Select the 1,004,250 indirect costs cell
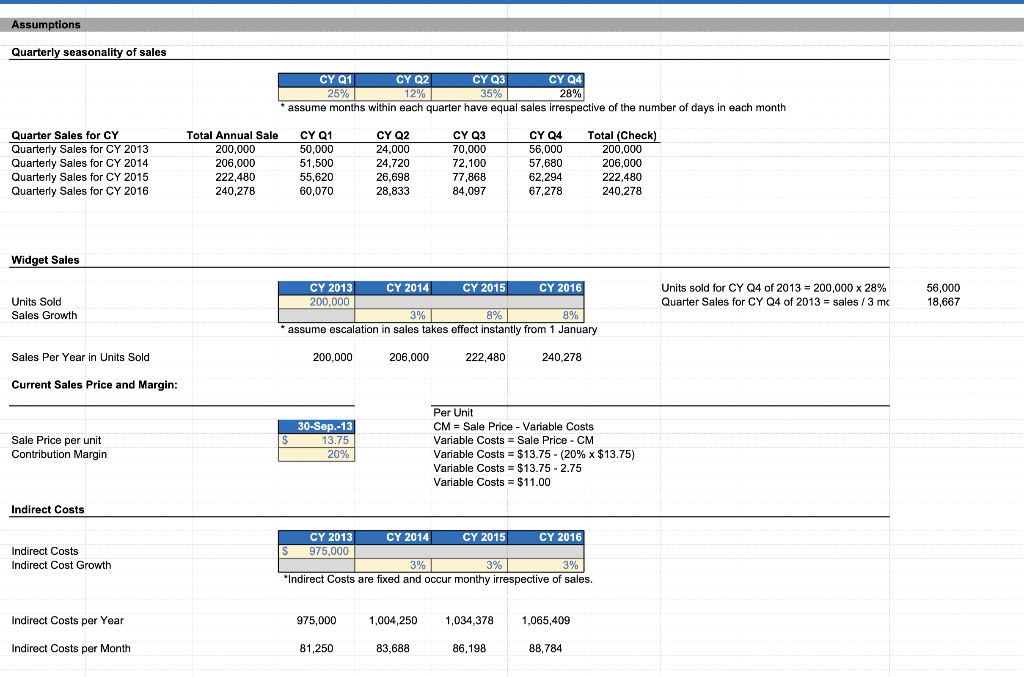Screen dimensions: 1024x677 pyautogui.click(x=393, y=621)
